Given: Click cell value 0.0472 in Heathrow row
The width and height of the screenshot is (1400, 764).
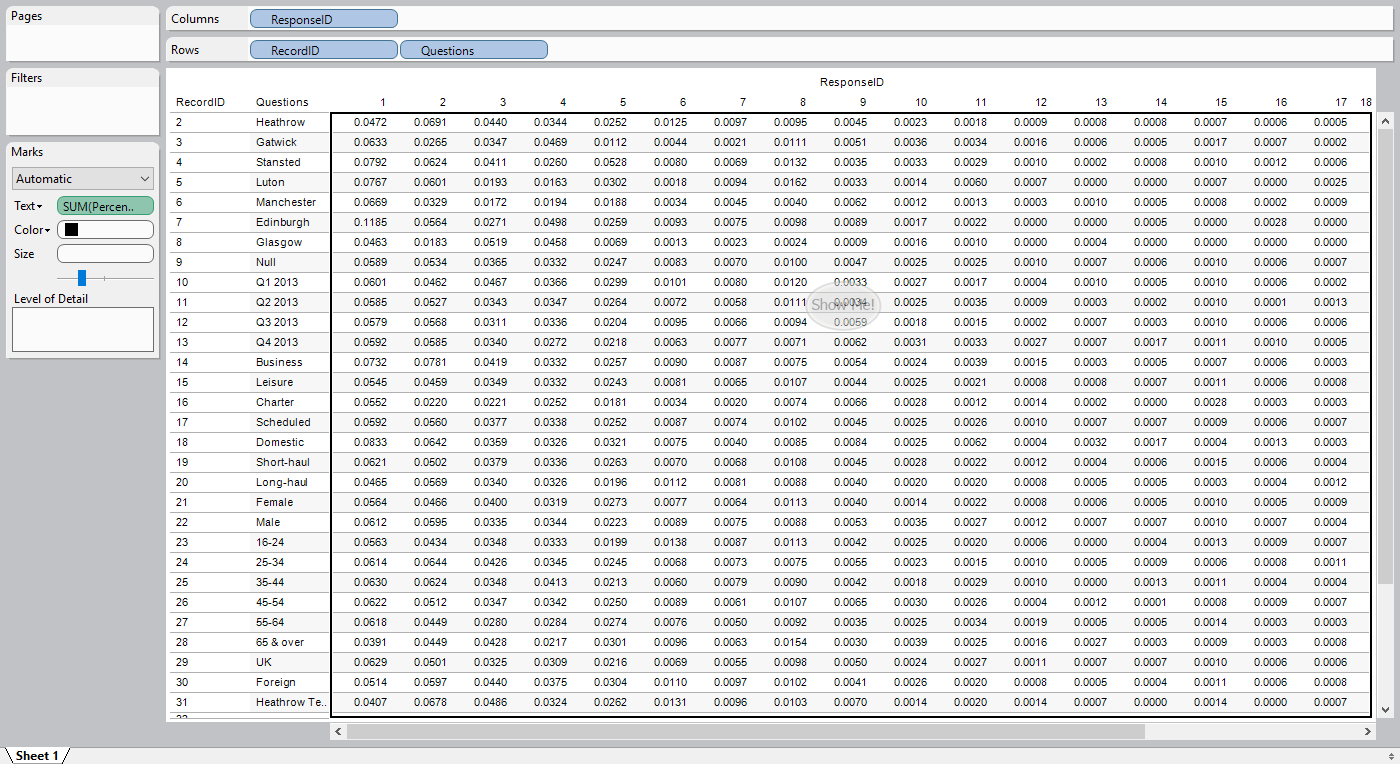Looking at the screenshot, I should click(x=370, y=122).
